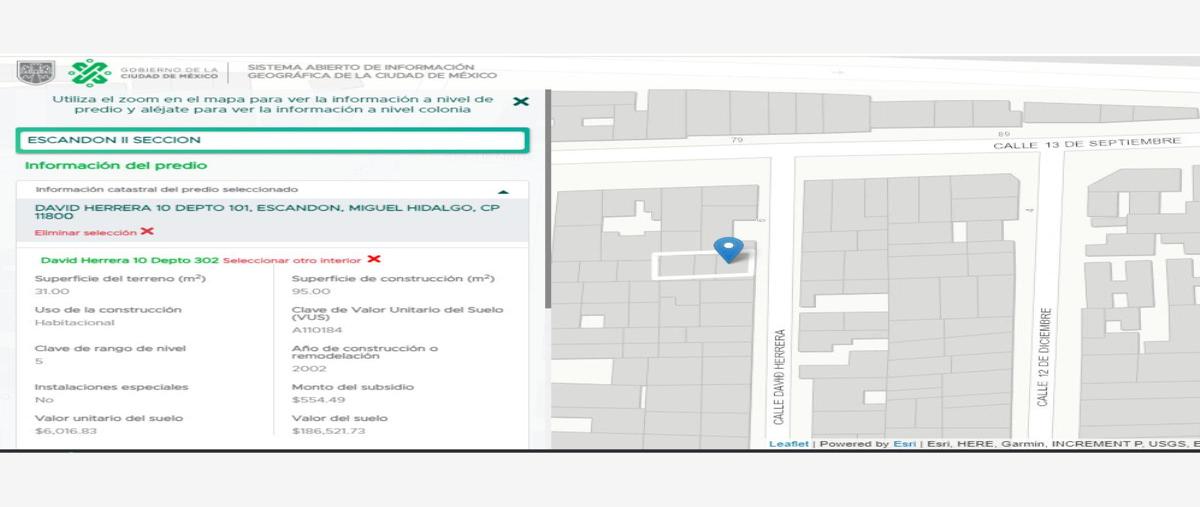Click the Eliminar selección link
The width and height of the screenshot is (1200, 507).
click(85, 232)
